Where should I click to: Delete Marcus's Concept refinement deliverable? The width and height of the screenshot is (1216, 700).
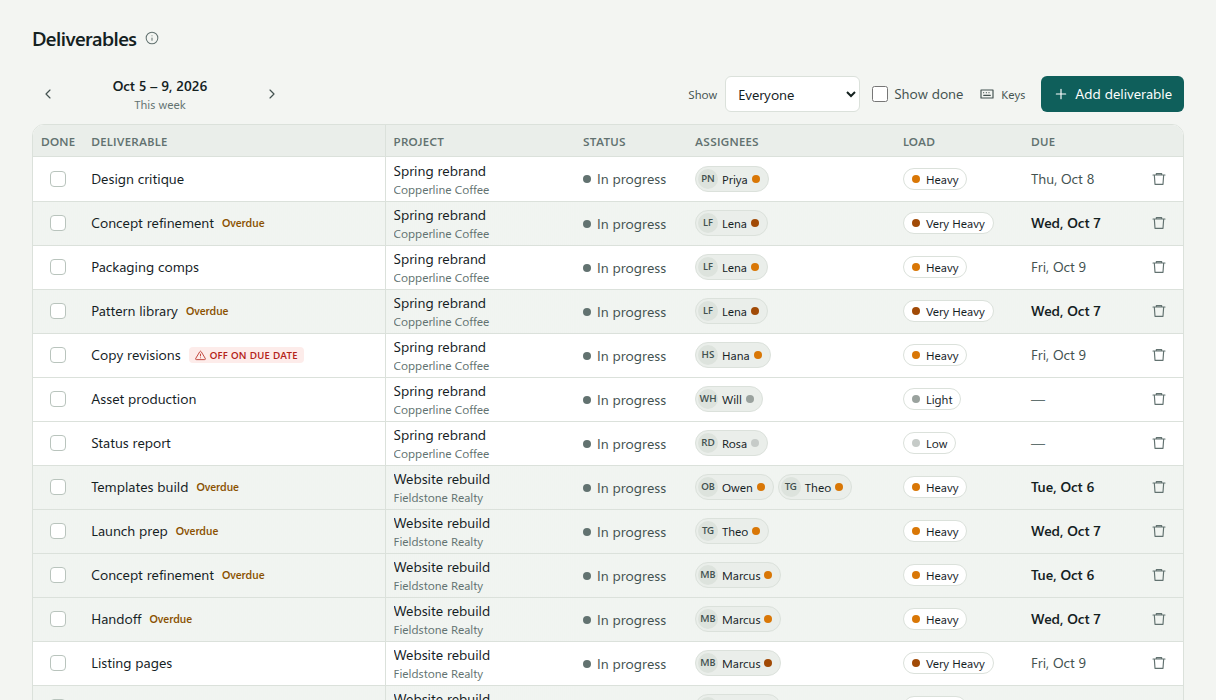[x=1159, y=575]
